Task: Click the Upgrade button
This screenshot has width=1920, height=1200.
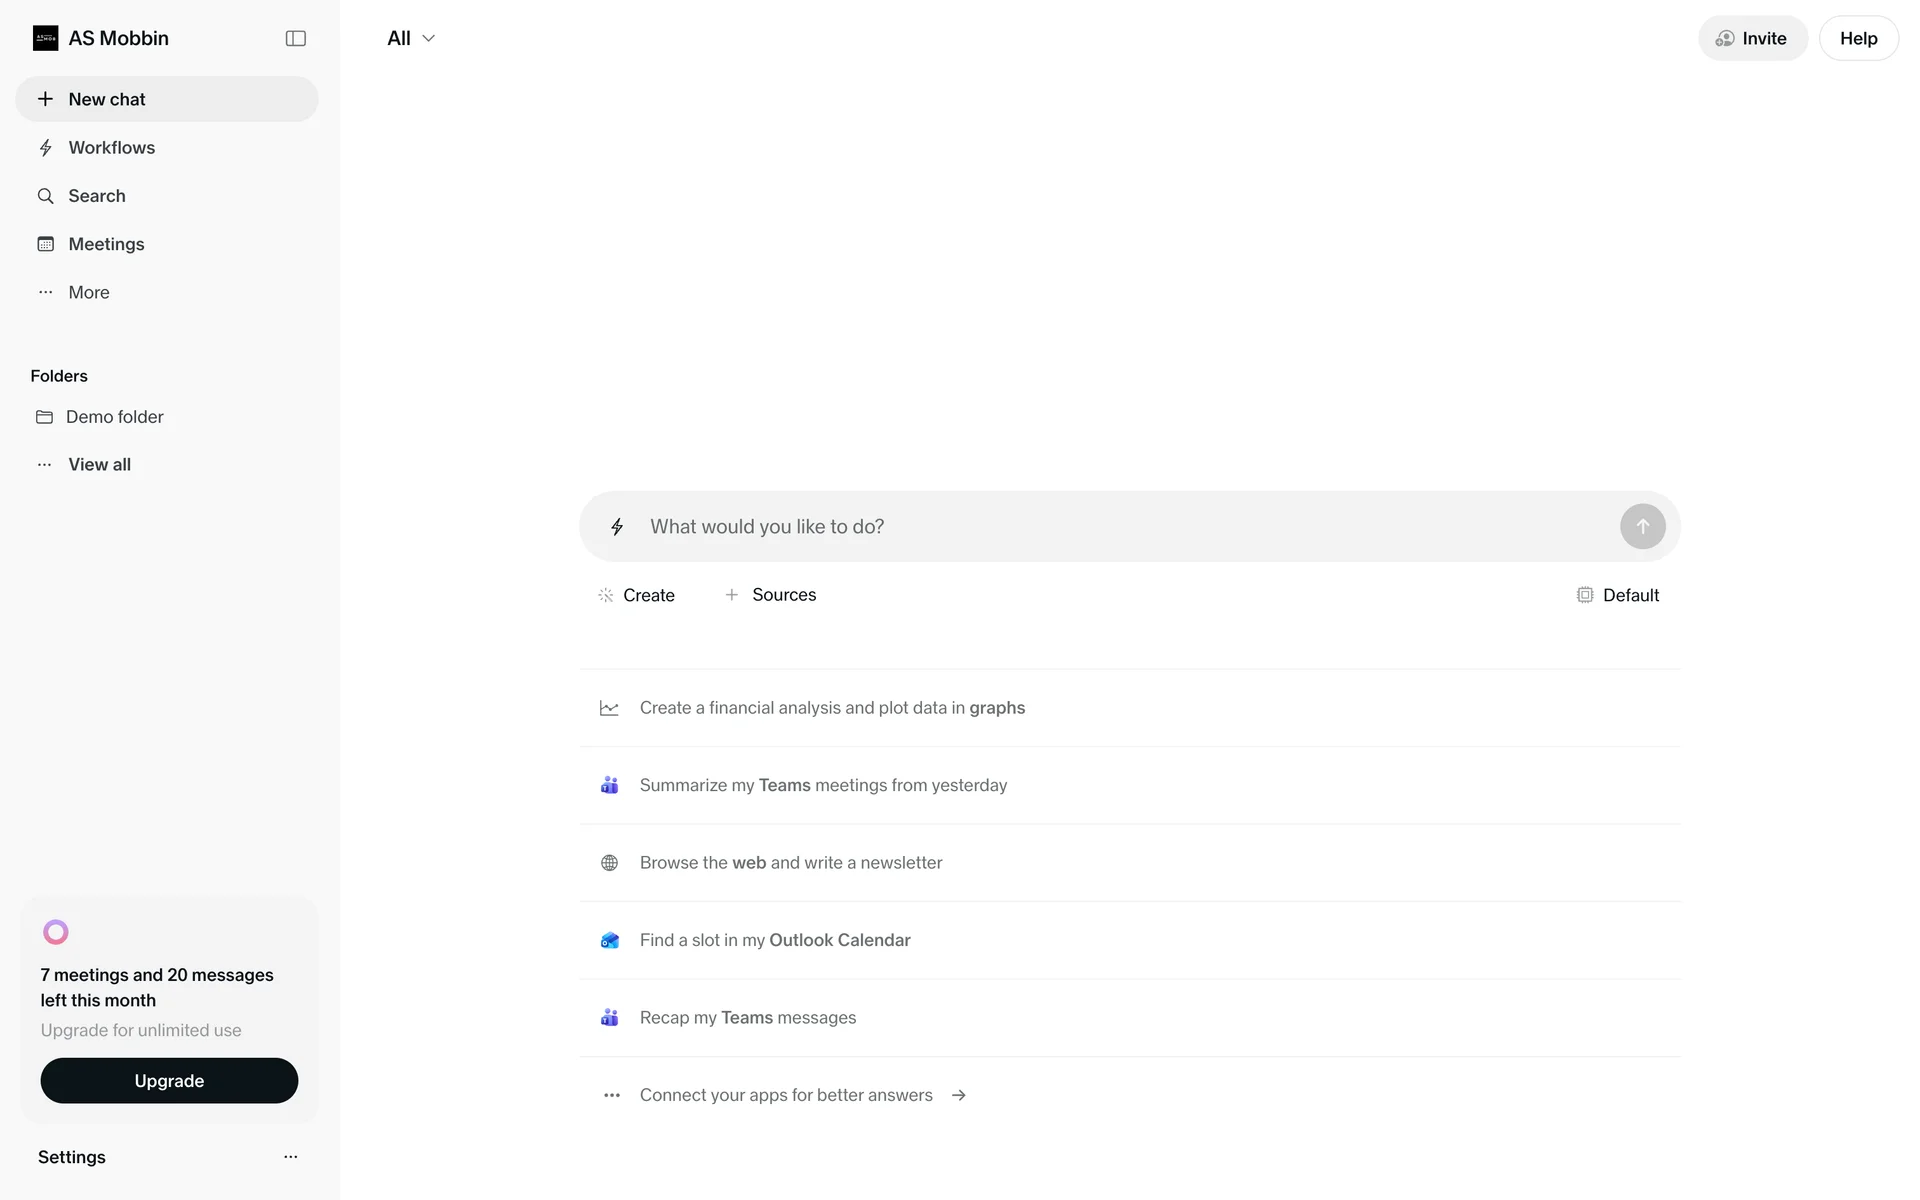Action: coord(169,1081)
